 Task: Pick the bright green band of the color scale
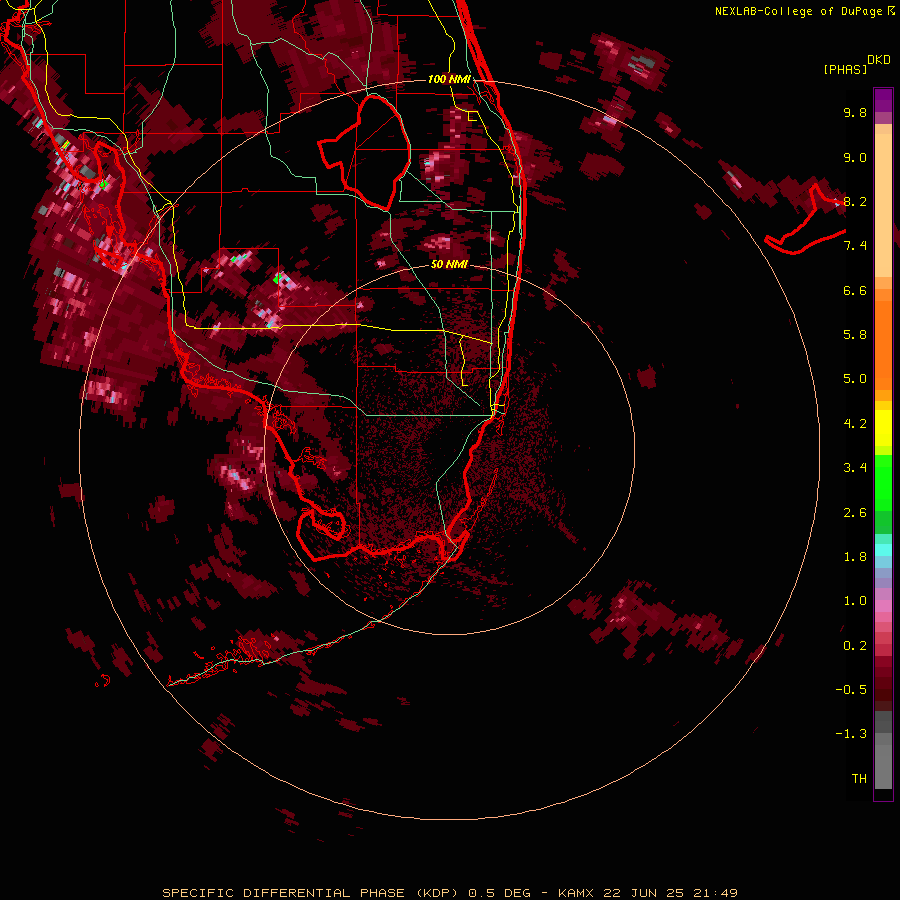[x=883, y=482]
